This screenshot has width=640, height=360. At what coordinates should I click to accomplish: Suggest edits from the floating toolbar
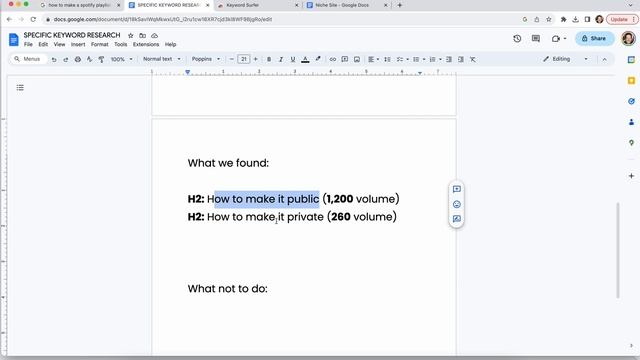tap(457, 219)
